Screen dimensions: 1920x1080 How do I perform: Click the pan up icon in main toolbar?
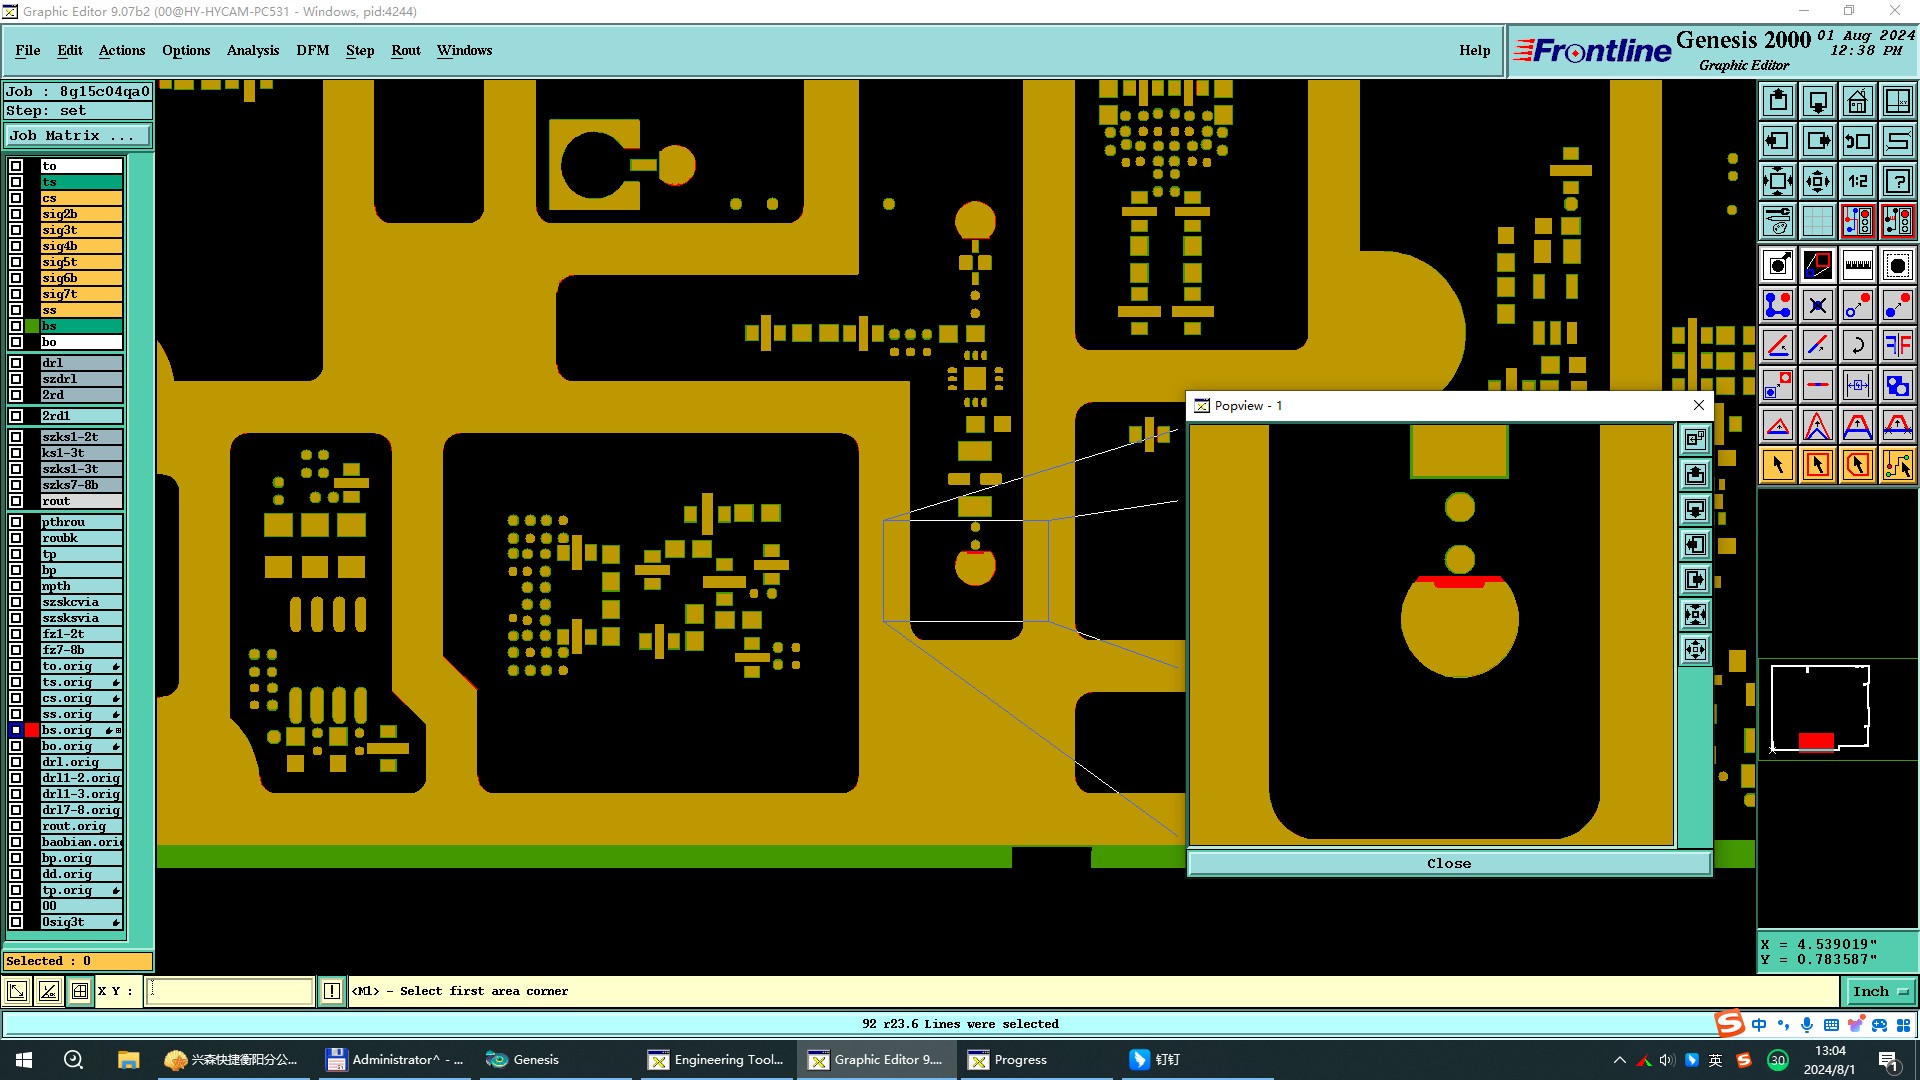pos(1778,101)
